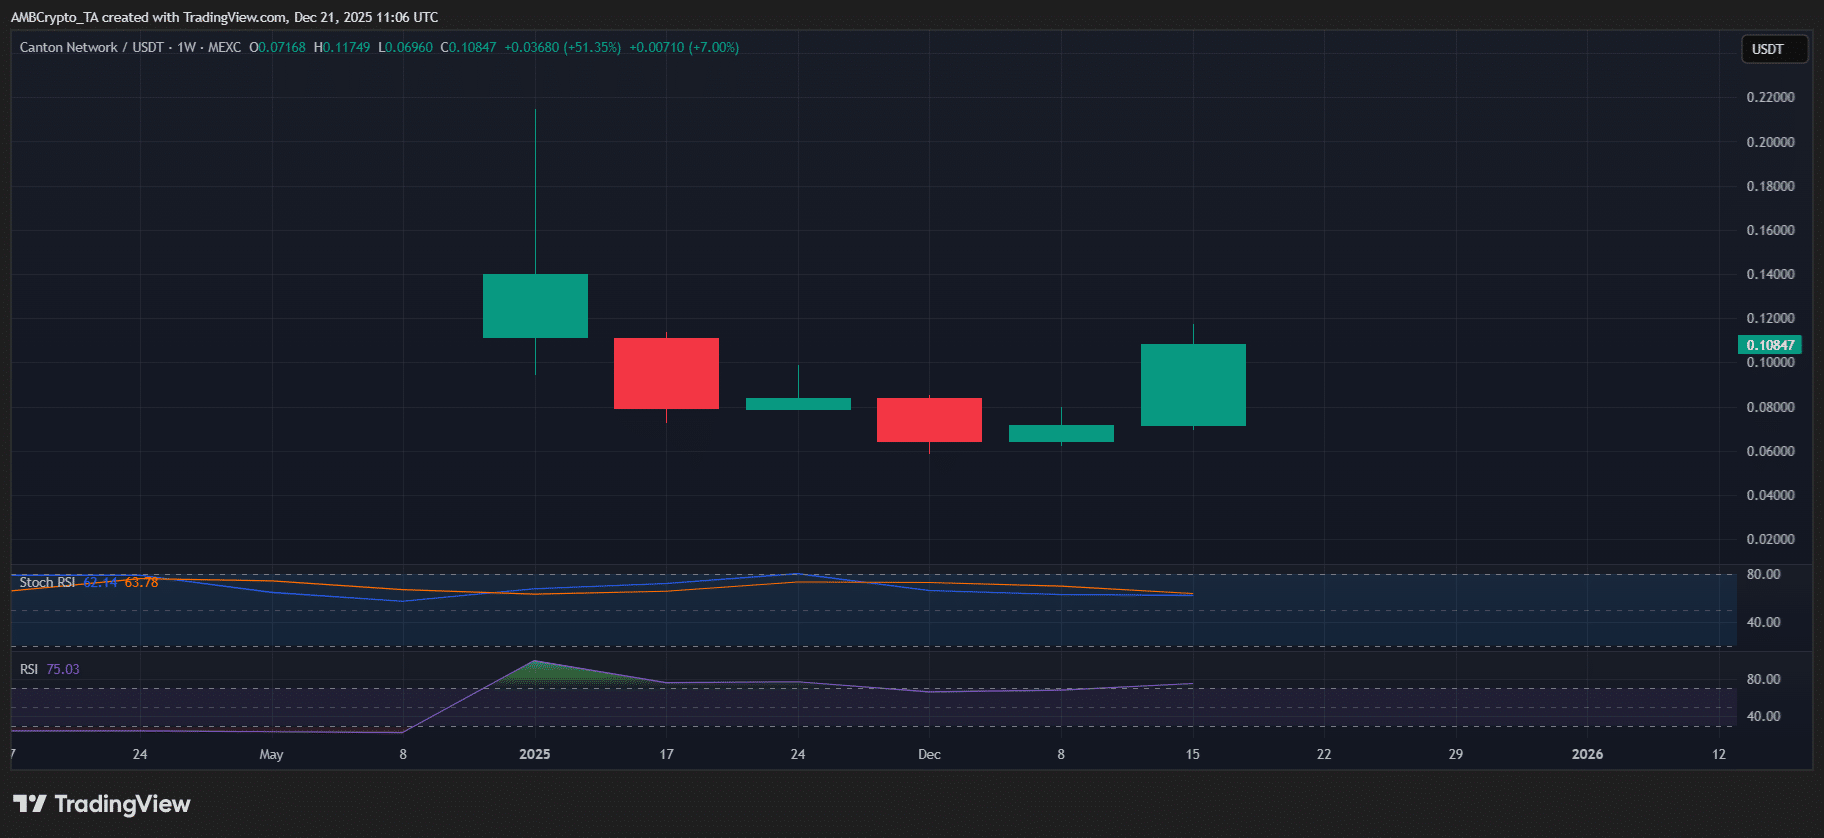This screenshot has width=1824, height=838.
Task: Click the 0.22000 price axis label
Action: tap(1770, 97)
